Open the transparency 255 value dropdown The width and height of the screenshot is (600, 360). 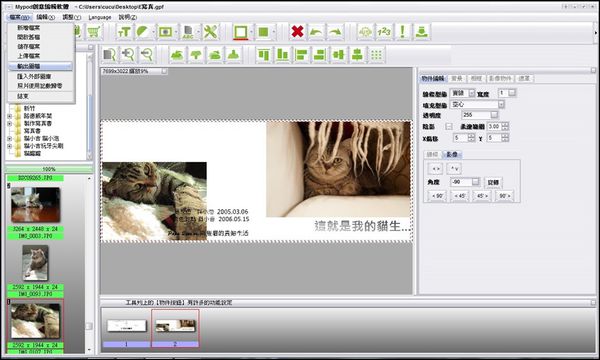[494, 115]
